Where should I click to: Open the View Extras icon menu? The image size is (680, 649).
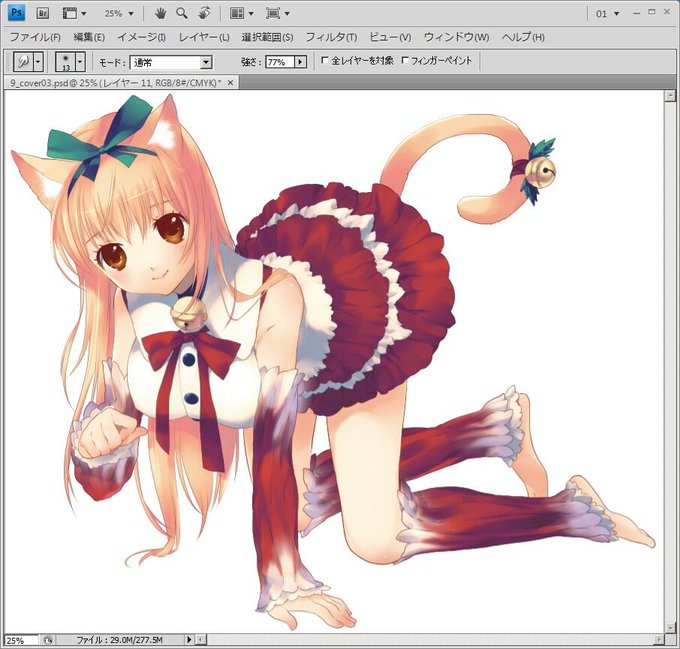69,13
